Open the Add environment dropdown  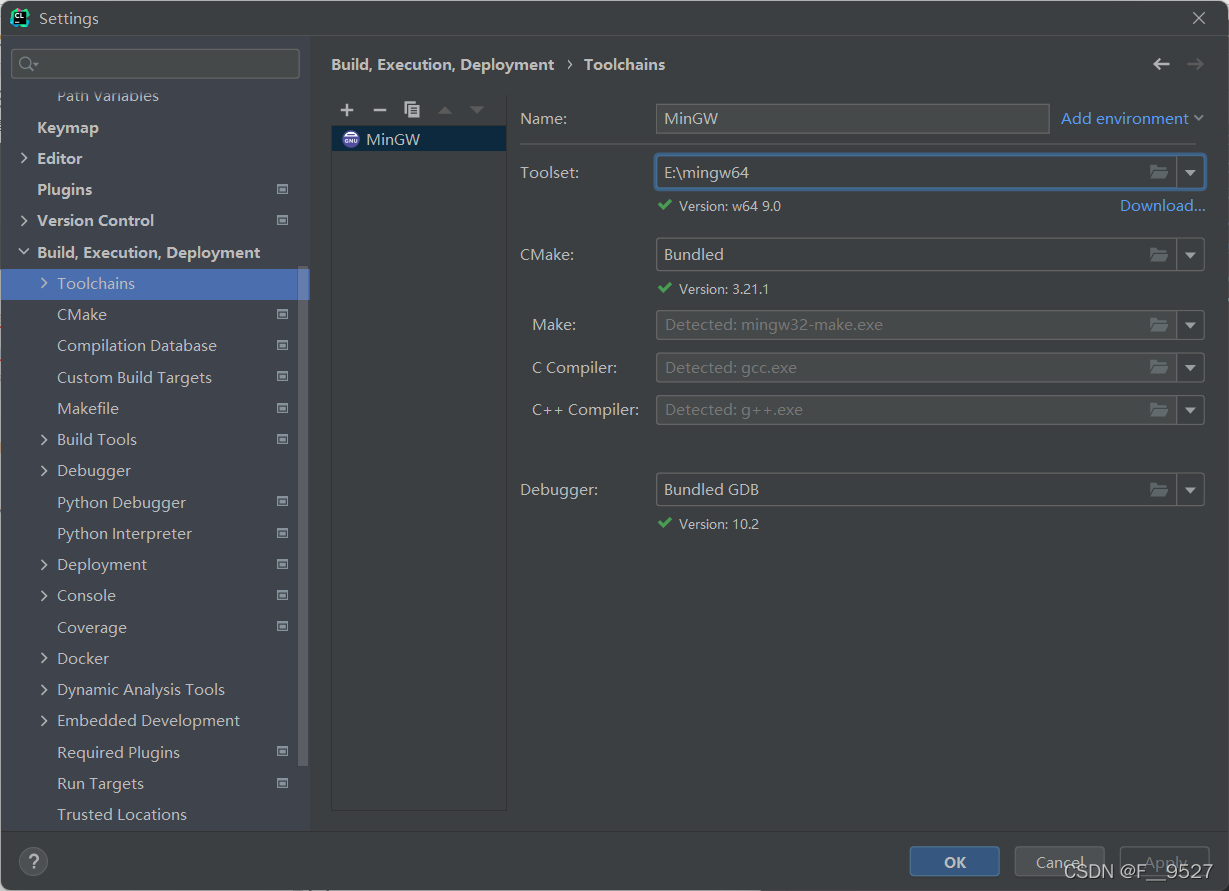point(1132,118)
